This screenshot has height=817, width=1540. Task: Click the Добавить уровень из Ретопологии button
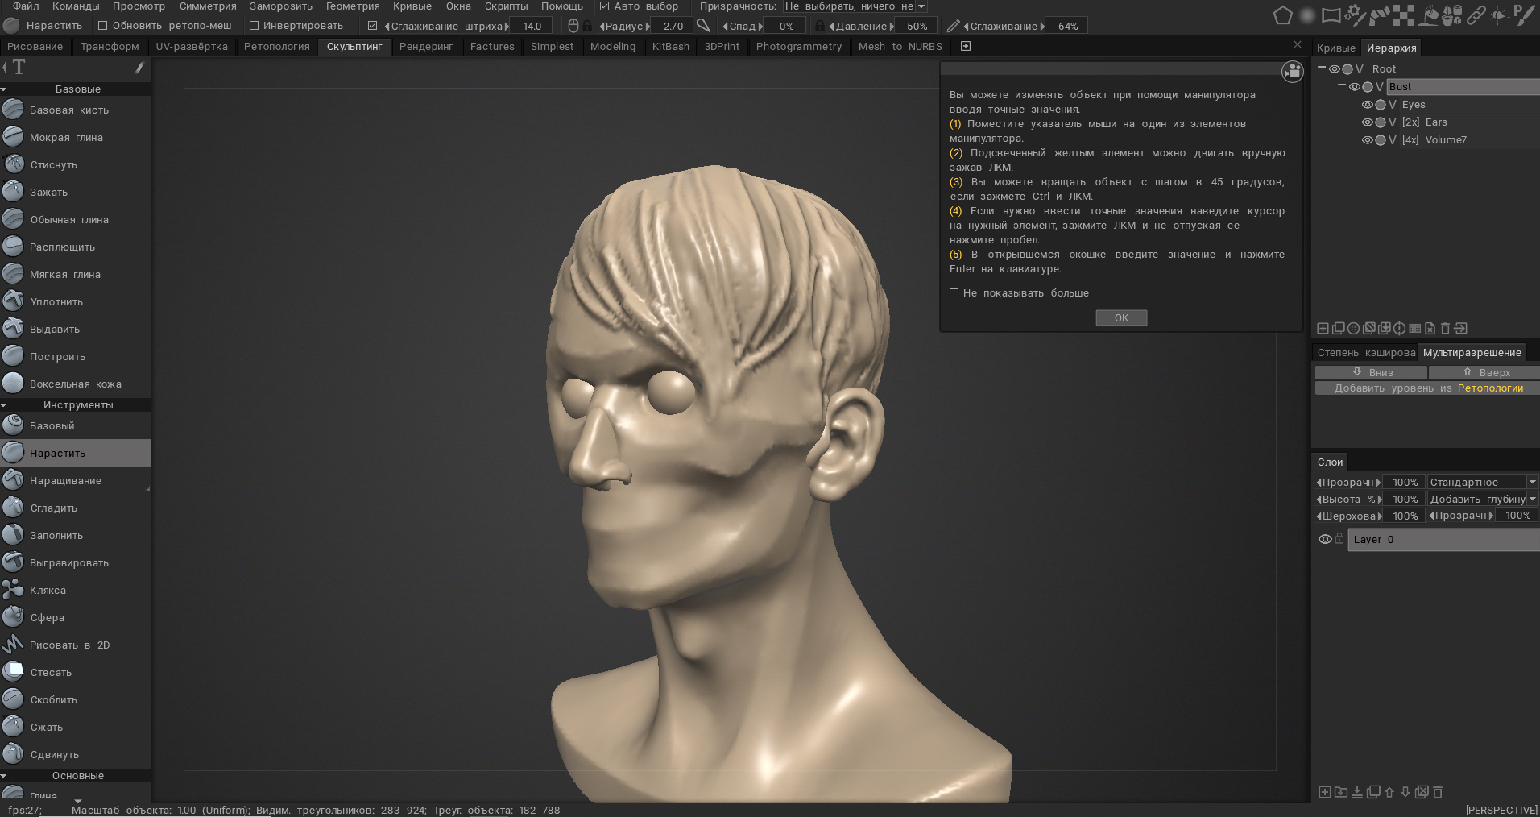click(x=1427, y=388)
